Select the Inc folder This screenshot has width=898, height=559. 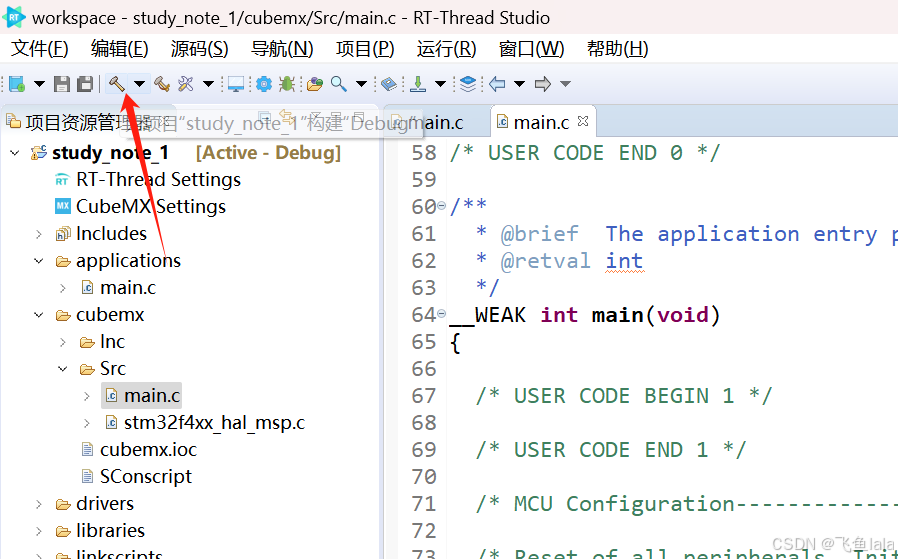(112, 342)
